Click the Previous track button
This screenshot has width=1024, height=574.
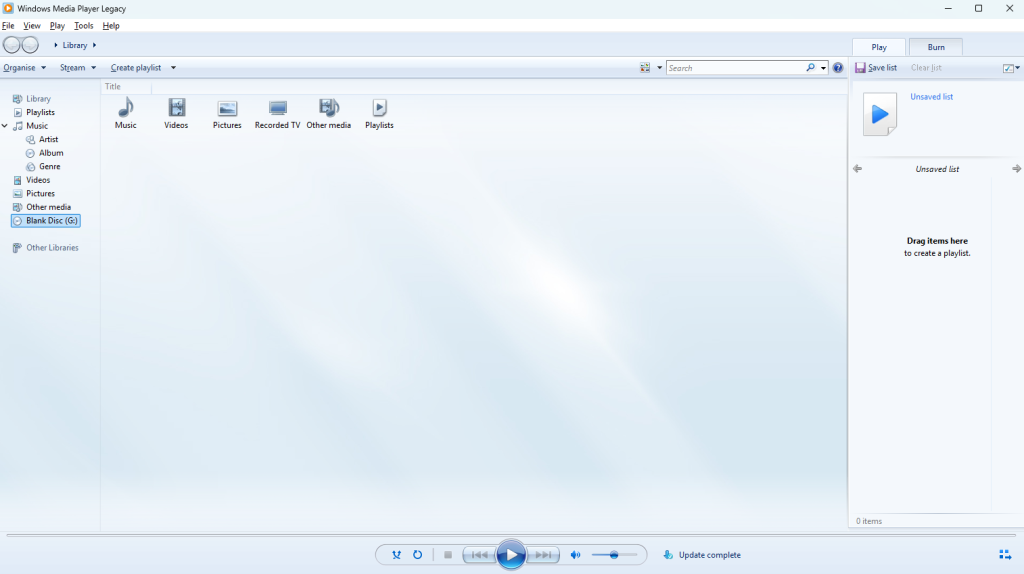click(479, 555)
